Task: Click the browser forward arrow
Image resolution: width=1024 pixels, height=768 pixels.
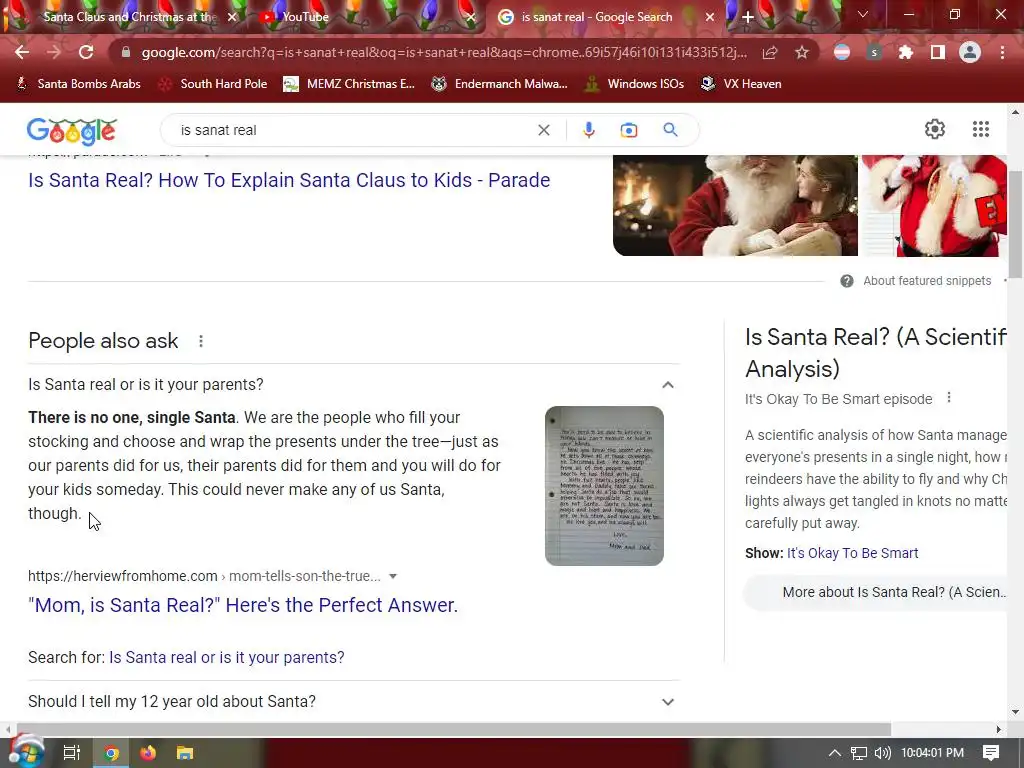Action: (54, 52)
